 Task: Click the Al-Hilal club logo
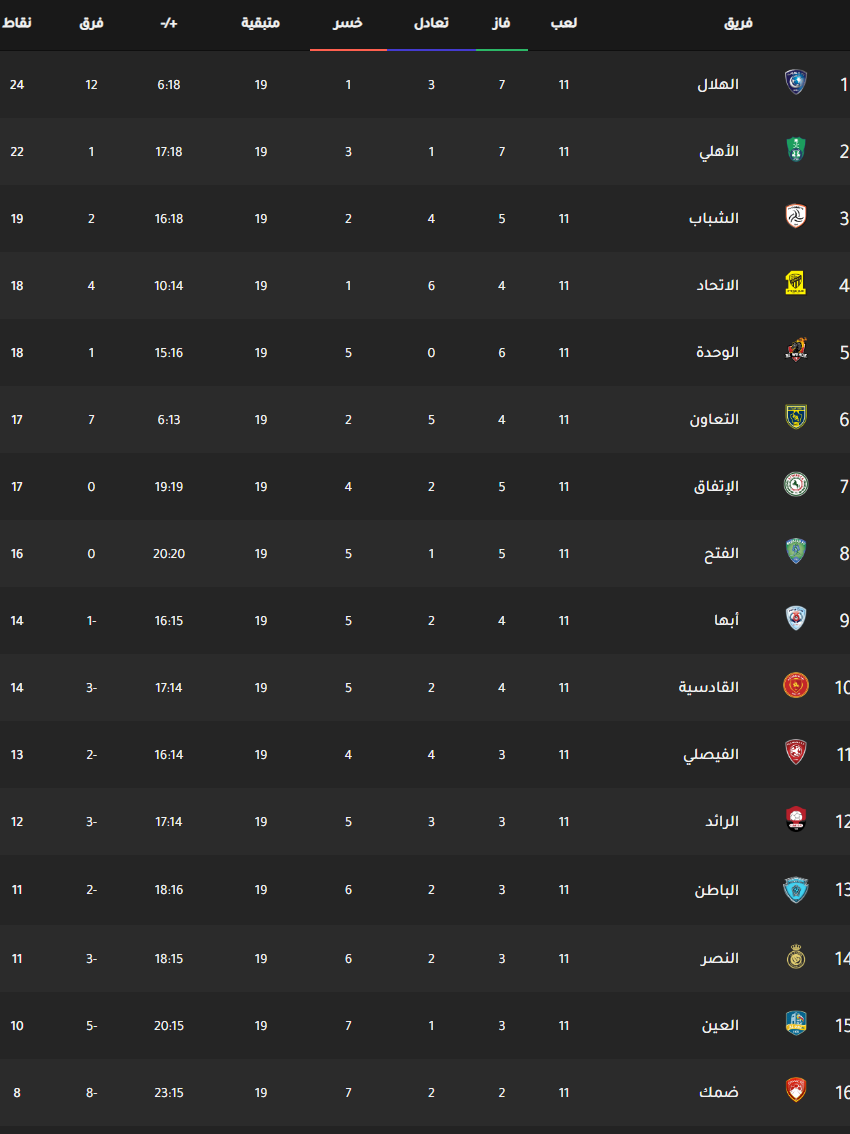796,82
